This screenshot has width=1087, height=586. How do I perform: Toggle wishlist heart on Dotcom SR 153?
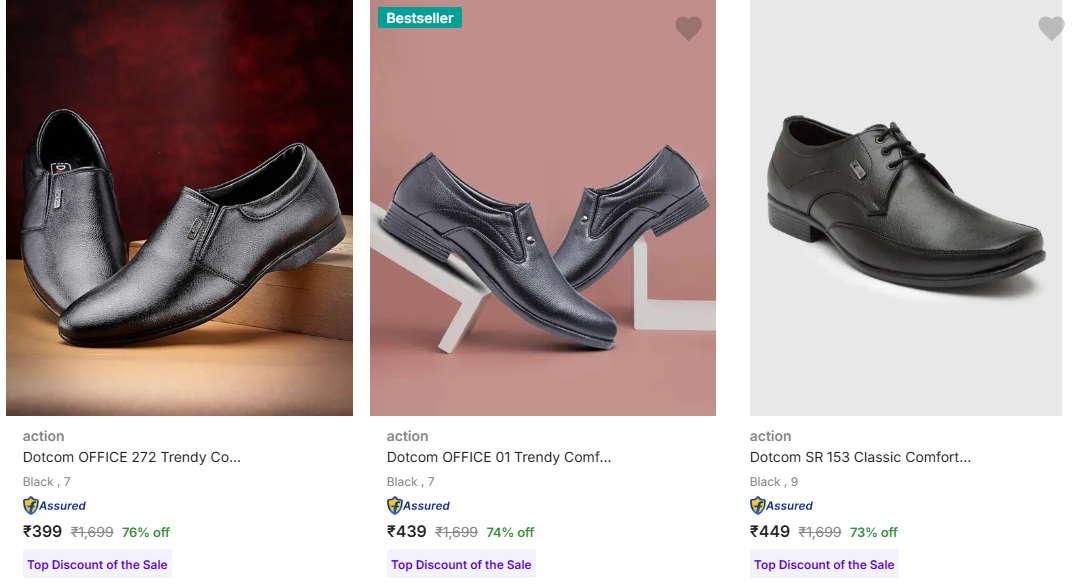click(x=1051, y=28)
